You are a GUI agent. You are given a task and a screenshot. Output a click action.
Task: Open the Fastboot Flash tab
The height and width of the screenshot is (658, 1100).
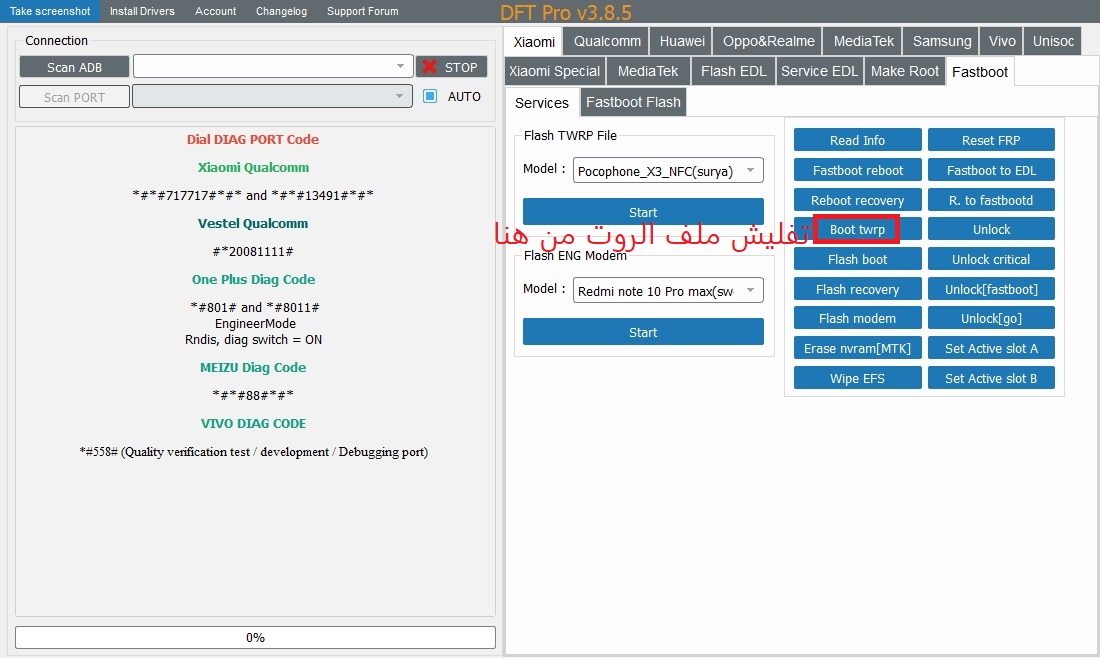click(x=633, y=102)
